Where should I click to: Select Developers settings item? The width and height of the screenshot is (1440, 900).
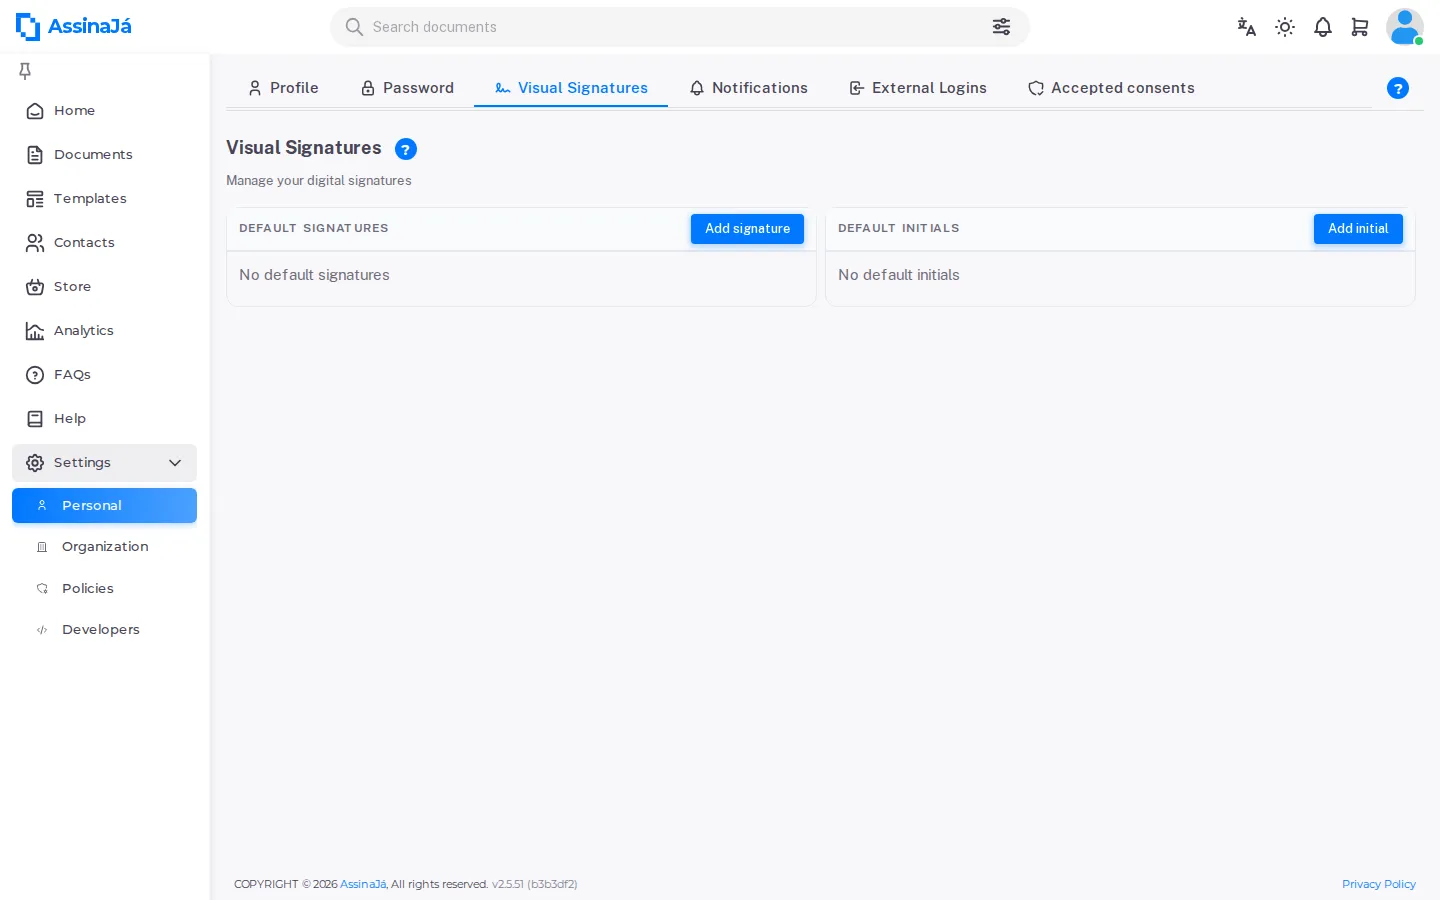pyautogui.click(x=104, y=630)
